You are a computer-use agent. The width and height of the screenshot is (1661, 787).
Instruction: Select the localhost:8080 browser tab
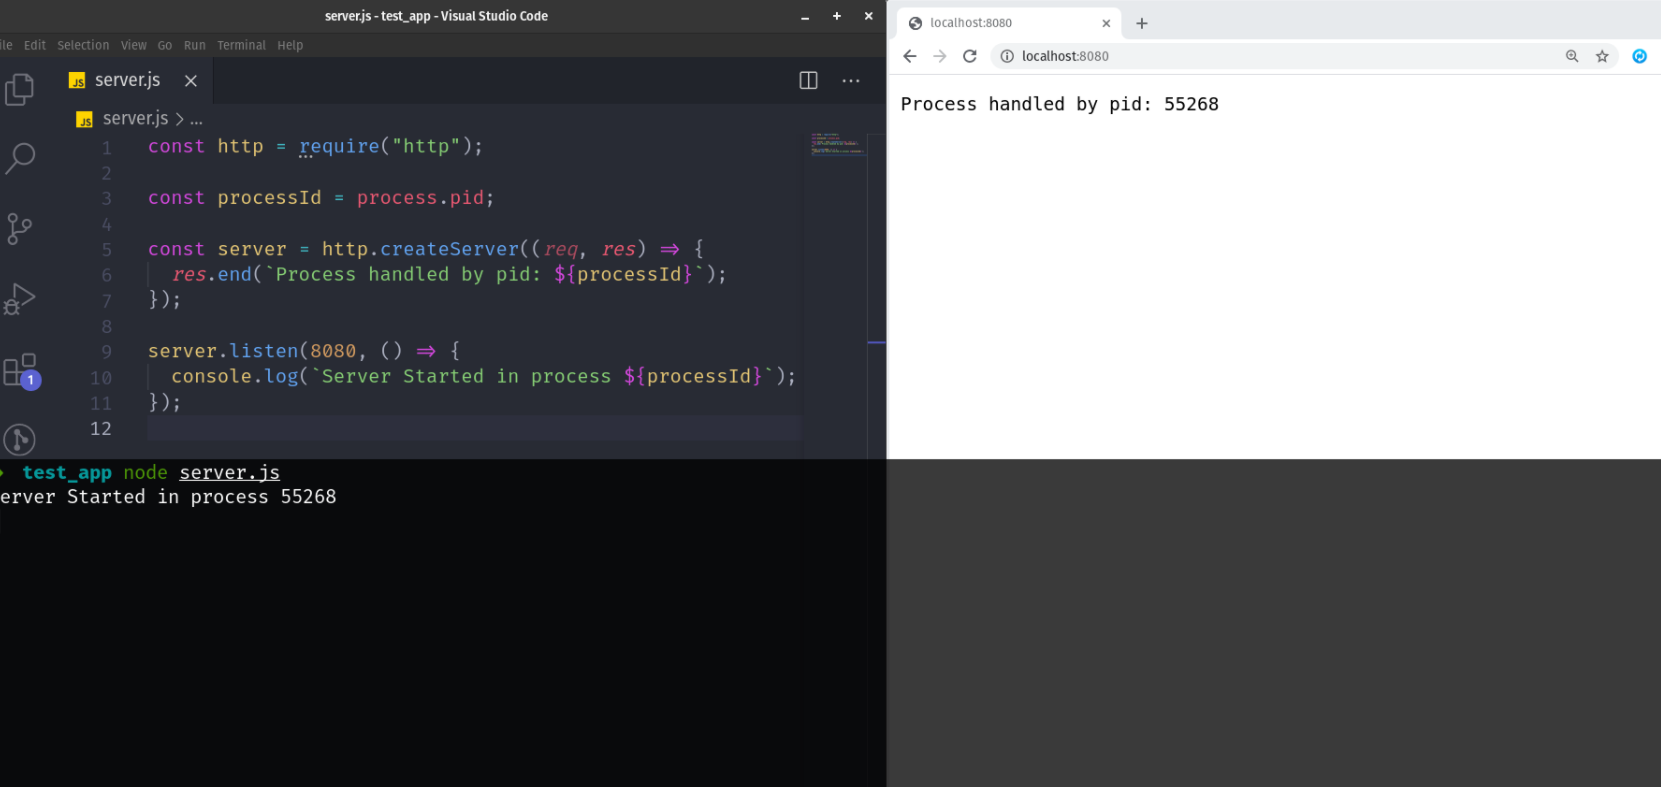pyautogui.click(x=1009, y=23)
